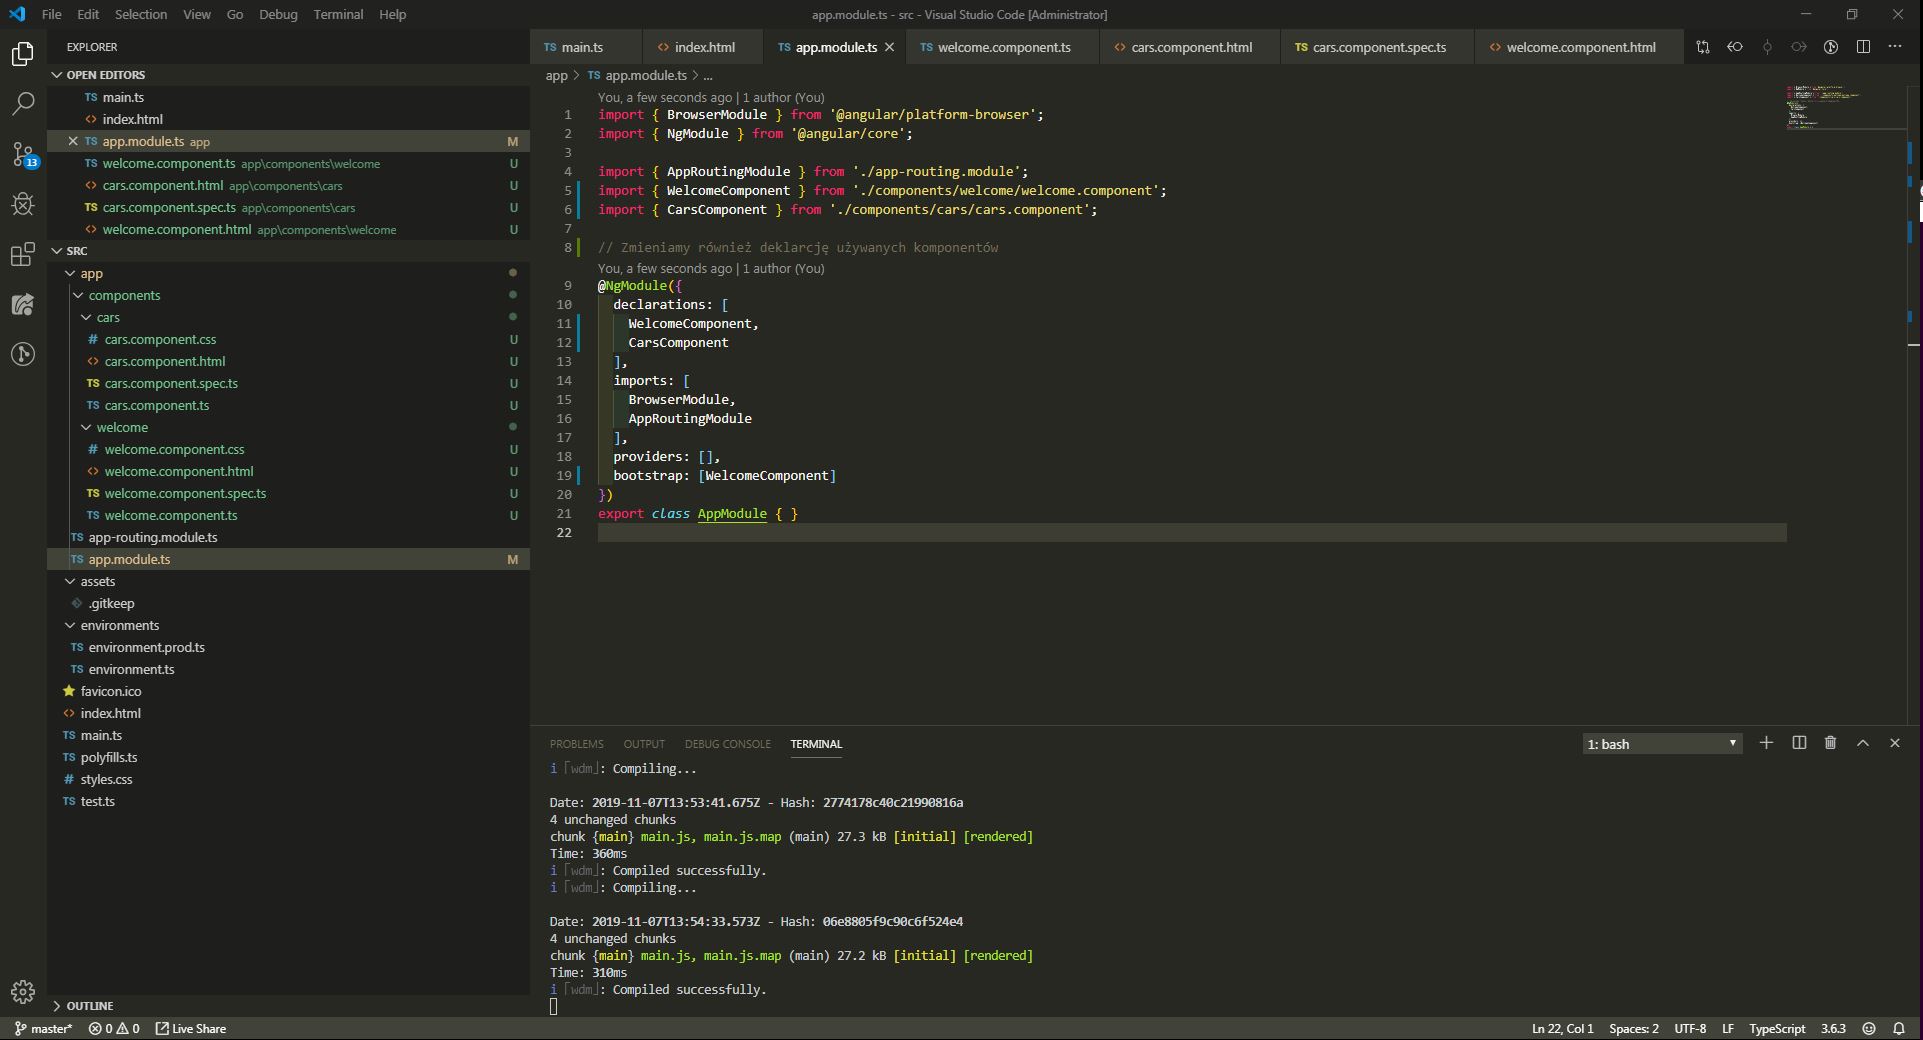
Task: Open the Manage gear icon
Action: 23,991
